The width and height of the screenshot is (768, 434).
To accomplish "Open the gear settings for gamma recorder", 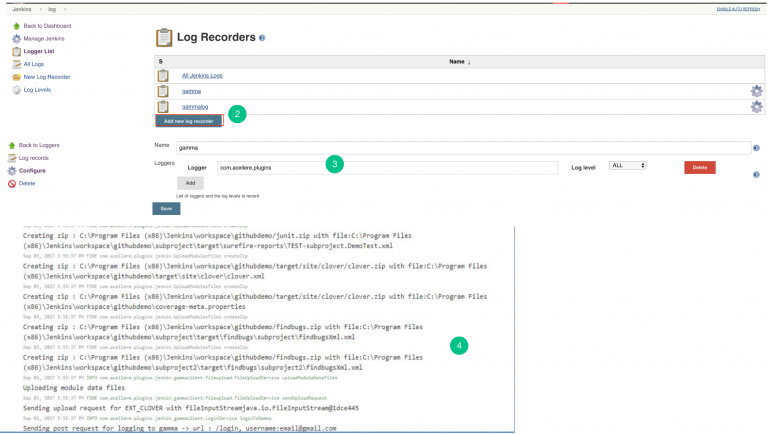I will click(x=756, y=91).
